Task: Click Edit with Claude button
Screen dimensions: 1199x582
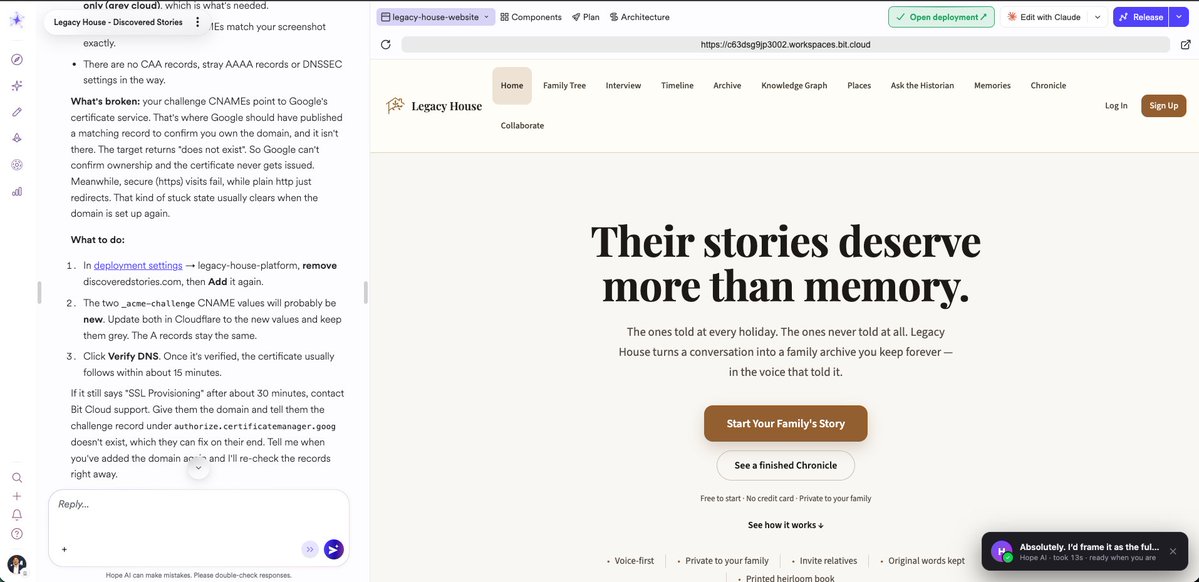Action: coord(1045,17)
